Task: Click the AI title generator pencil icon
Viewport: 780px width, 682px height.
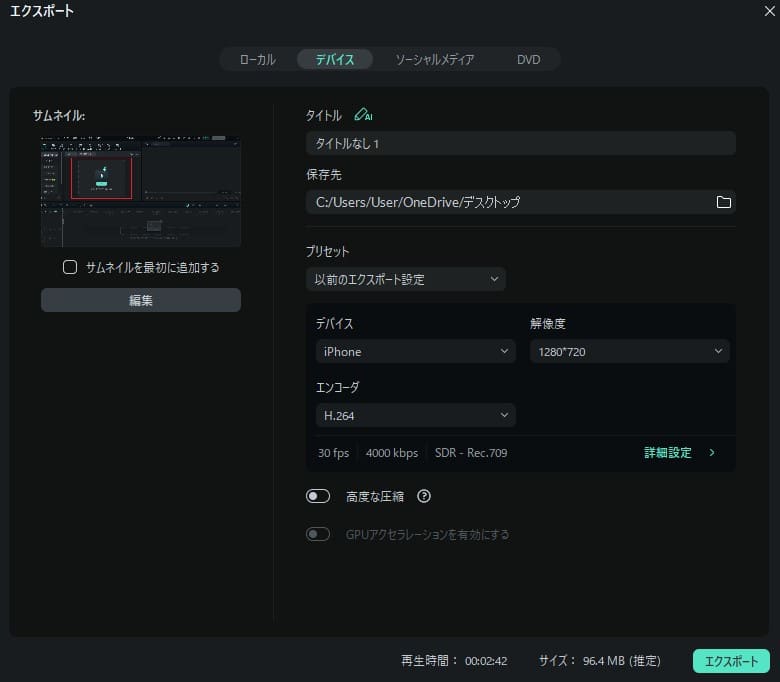Action: [363, 115]
